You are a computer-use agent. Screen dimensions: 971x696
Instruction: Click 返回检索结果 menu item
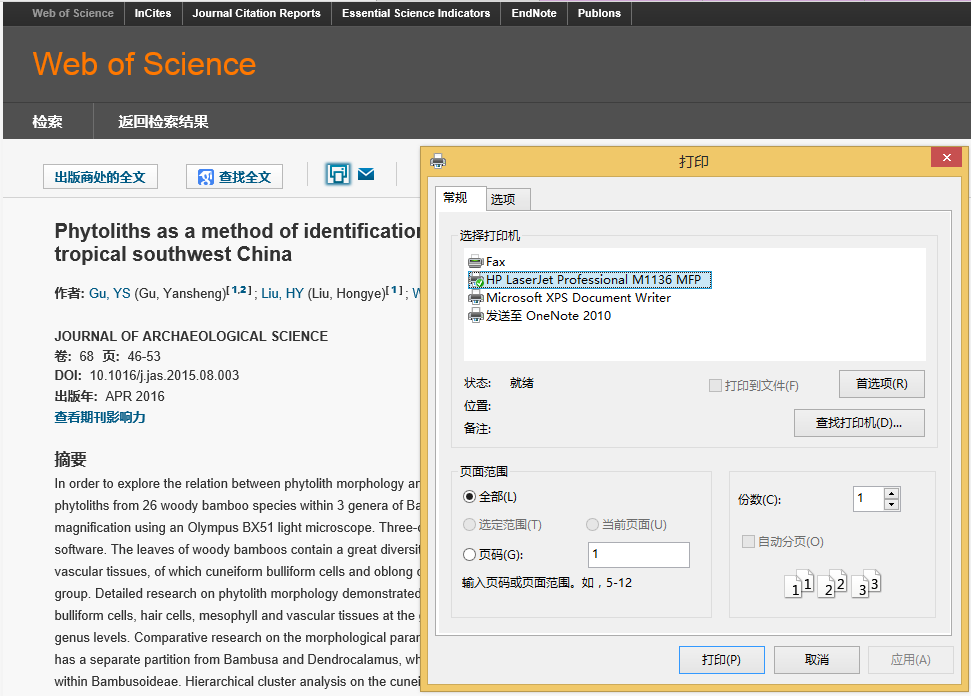163,121
